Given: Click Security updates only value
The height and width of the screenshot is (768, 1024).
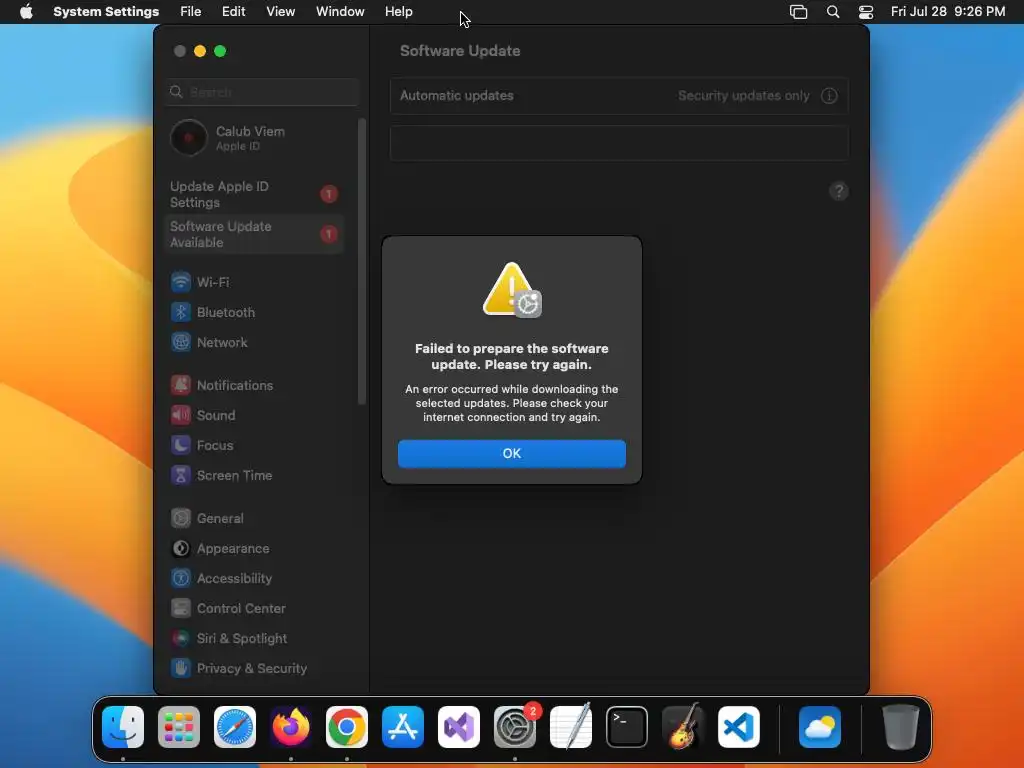Looking at the screenshot, I should coord(743,96).
